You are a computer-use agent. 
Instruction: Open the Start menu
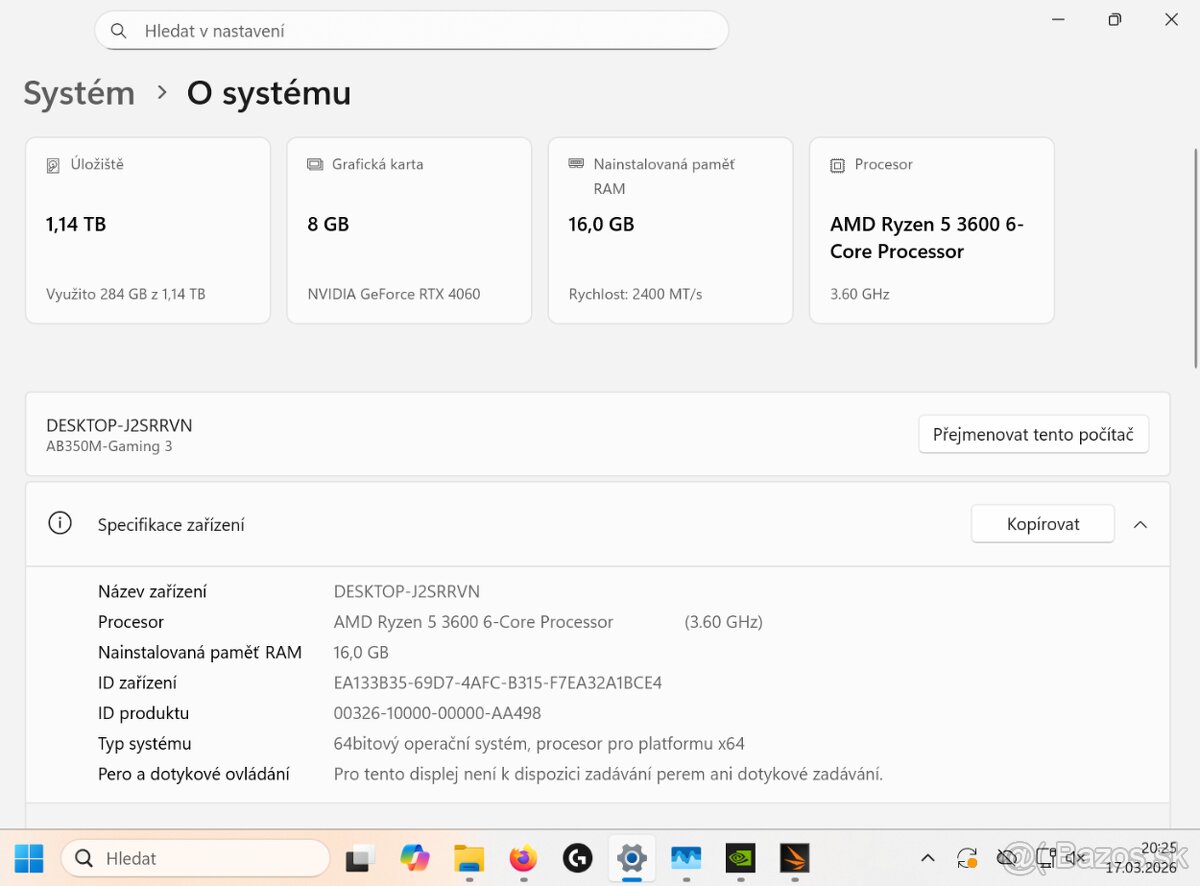click(28, 858)
